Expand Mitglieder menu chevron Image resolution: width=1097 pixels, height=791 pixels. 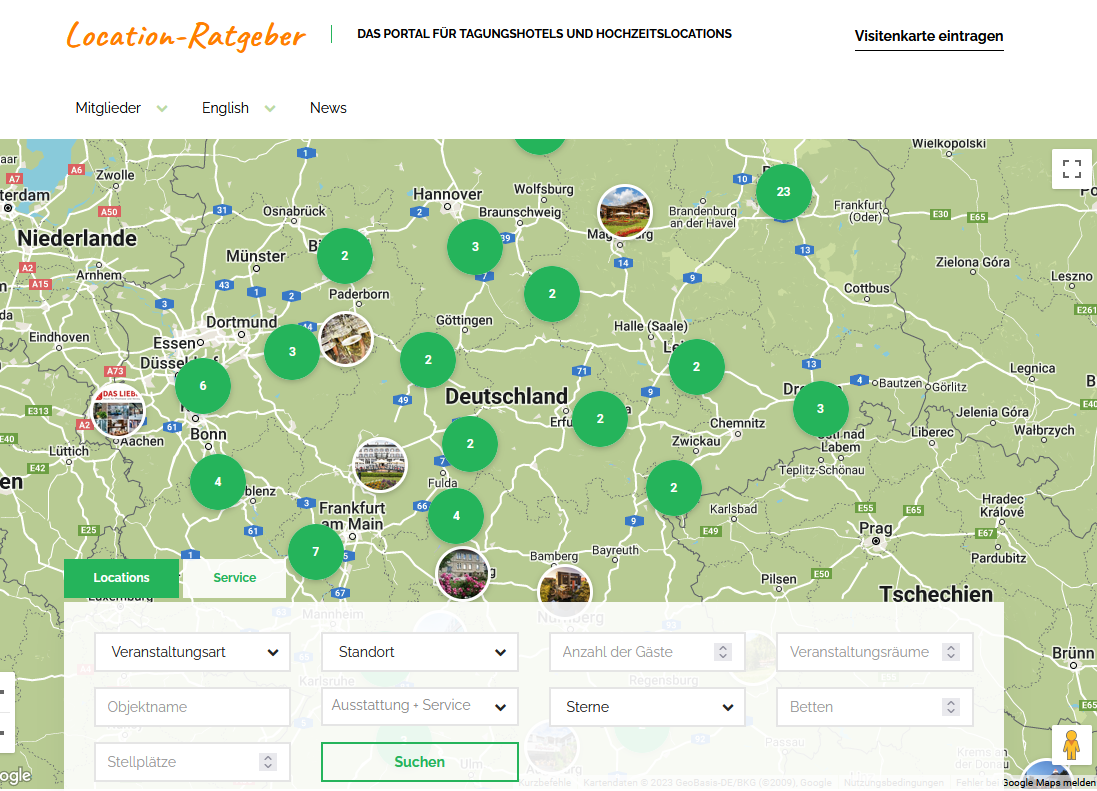pyautogui.click(x=162, y=108)
